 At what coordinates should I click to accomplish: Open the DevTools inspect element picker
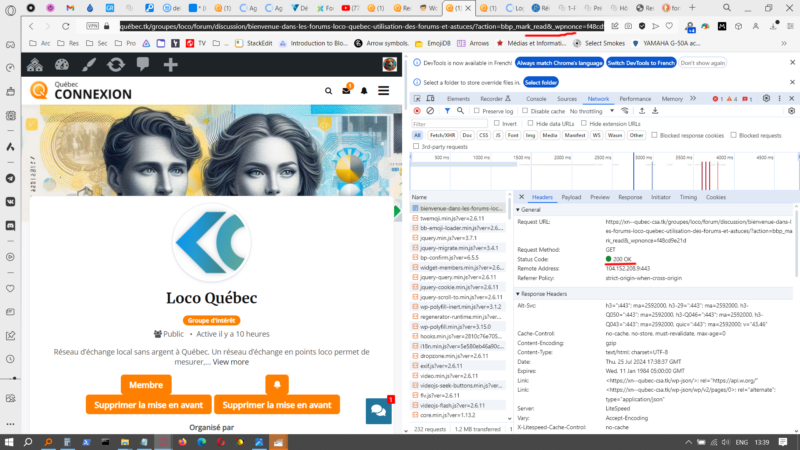tap(418, 99)
